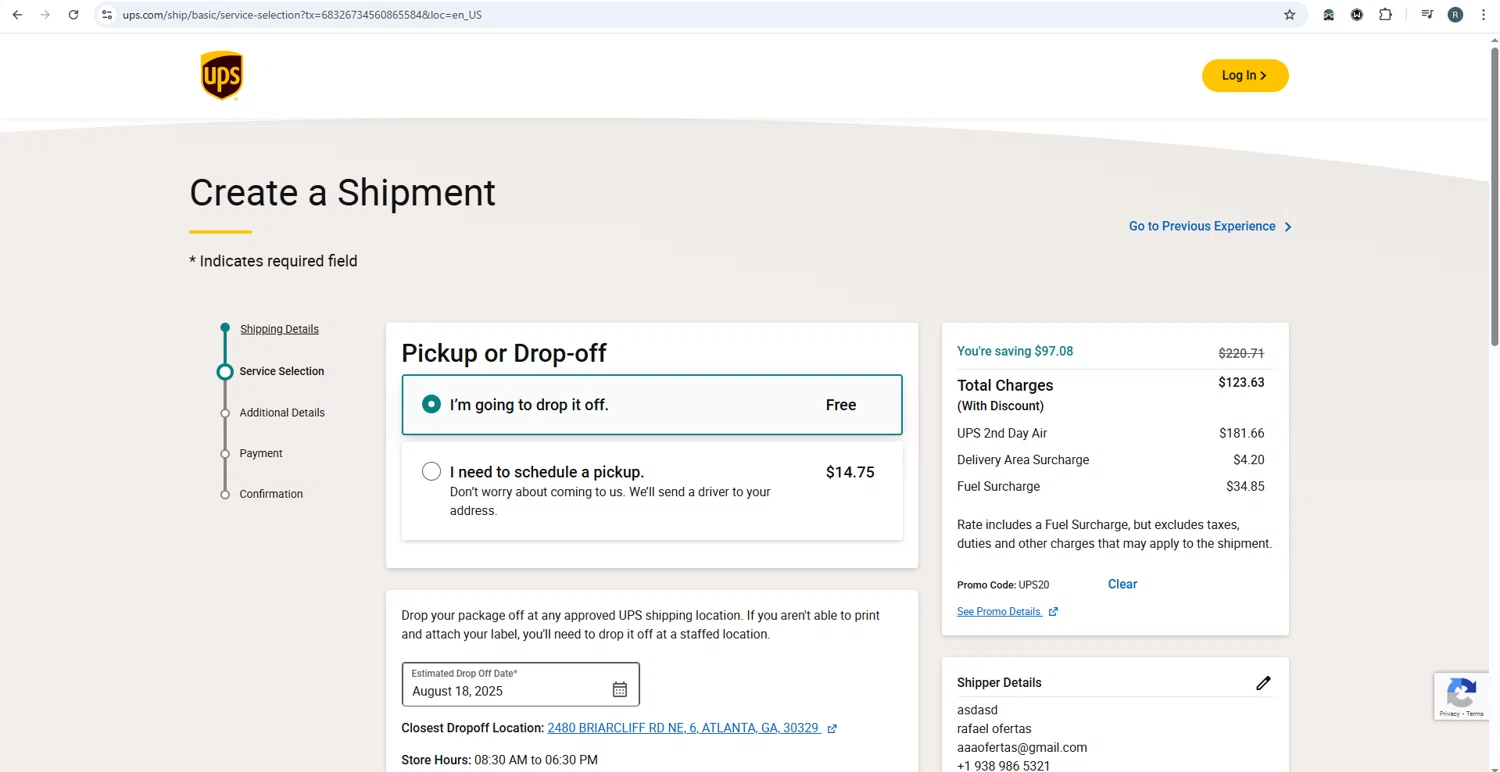Open Go to Previous Experience link
The height and width of the screenshot is (772, 1500).
click(1202, 227)
